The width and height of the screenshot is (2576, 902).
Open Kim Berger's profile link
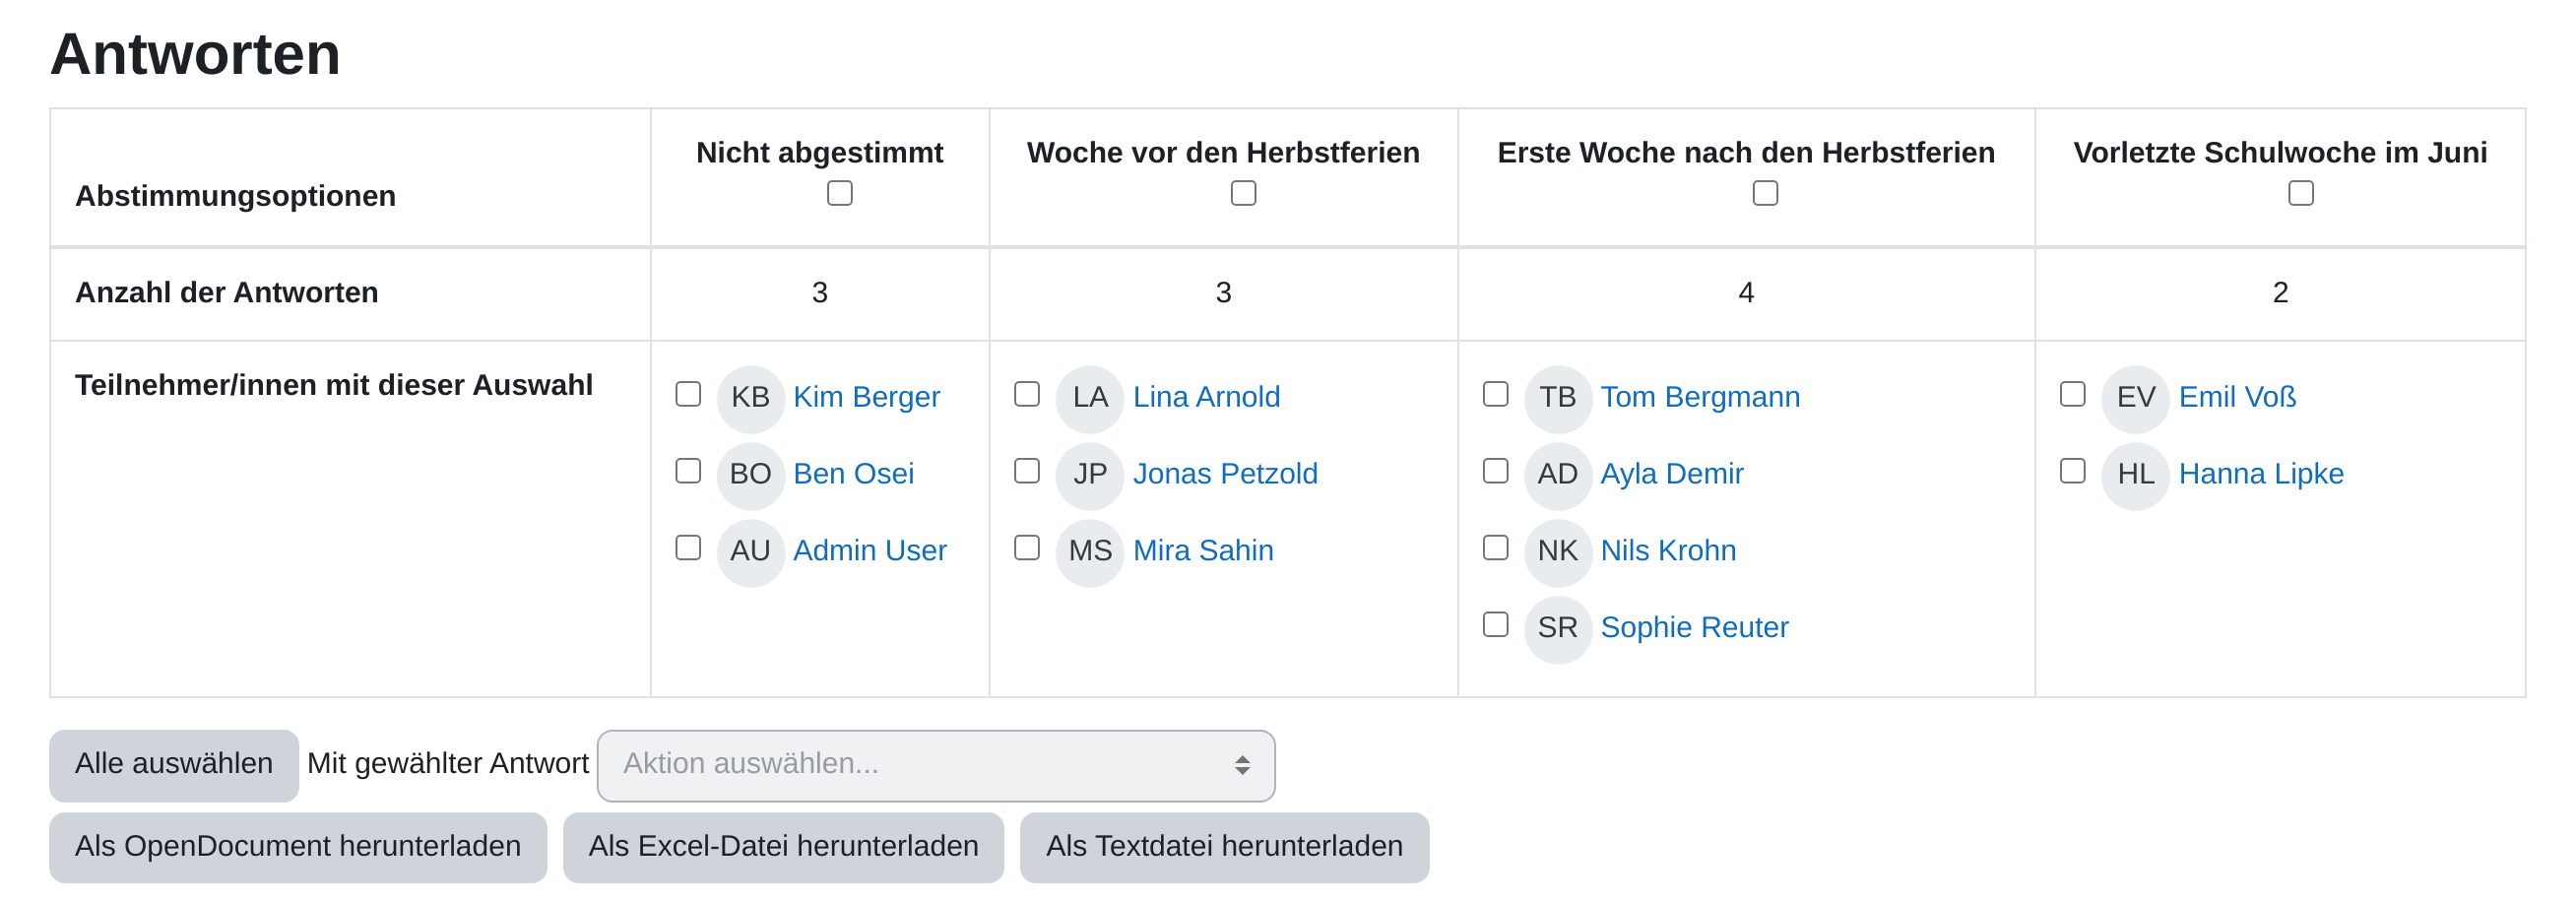click(x=867, y=398)
